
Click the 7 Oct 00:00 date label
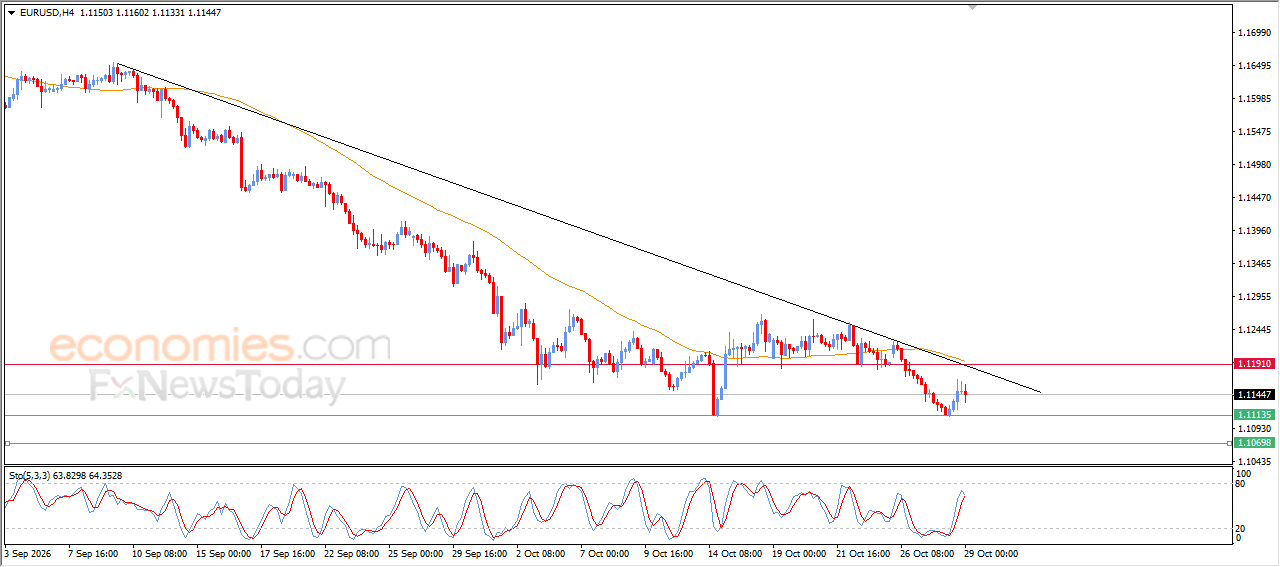click(604, 553)
